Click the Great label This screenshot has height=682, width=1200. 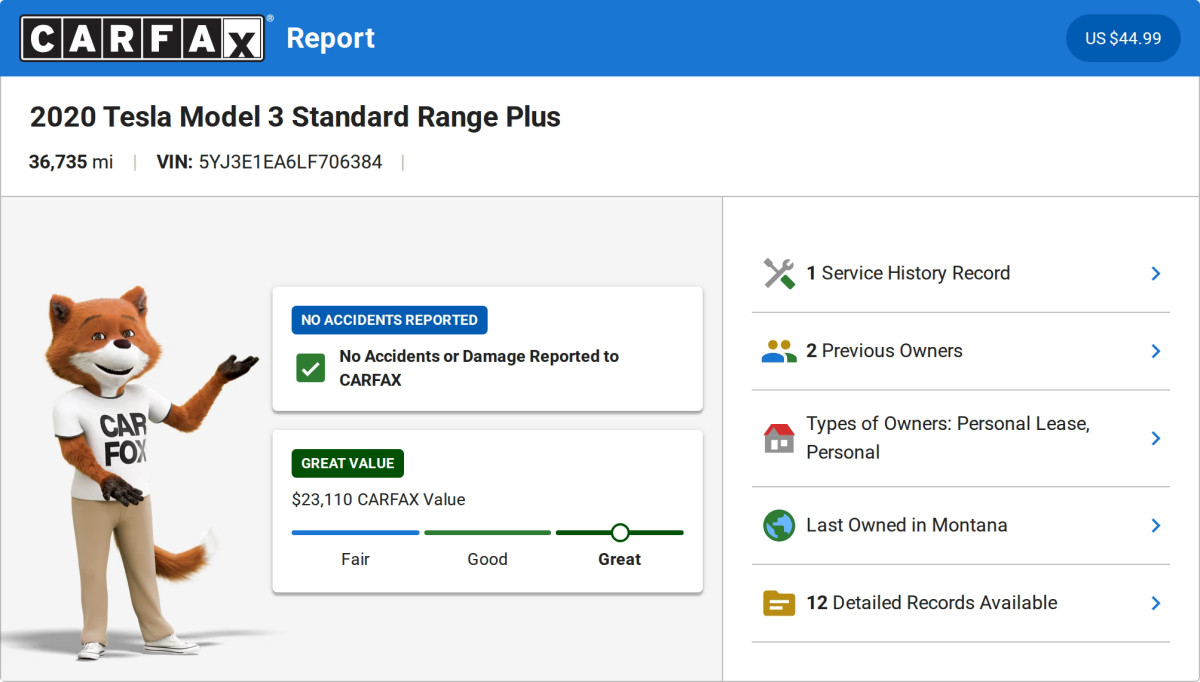coord(620,559)
